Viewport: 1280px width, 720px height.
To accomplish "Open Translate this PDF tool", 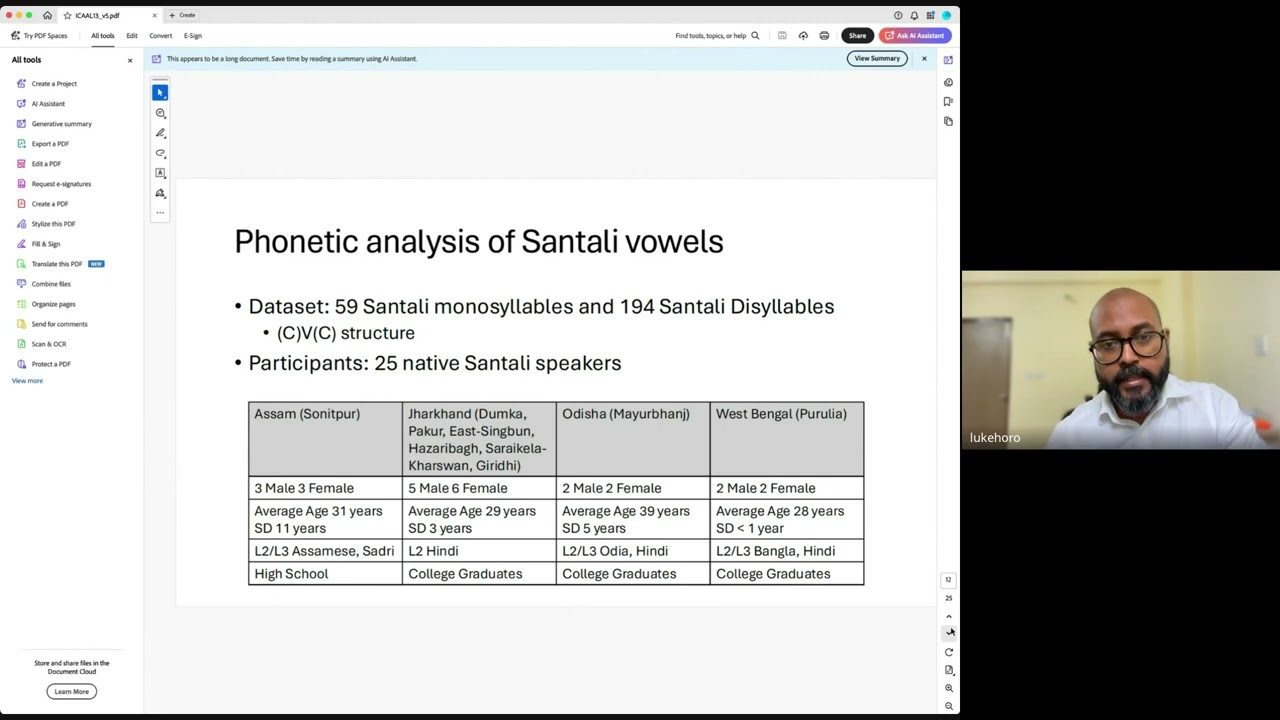I will [x=56, y=263].
